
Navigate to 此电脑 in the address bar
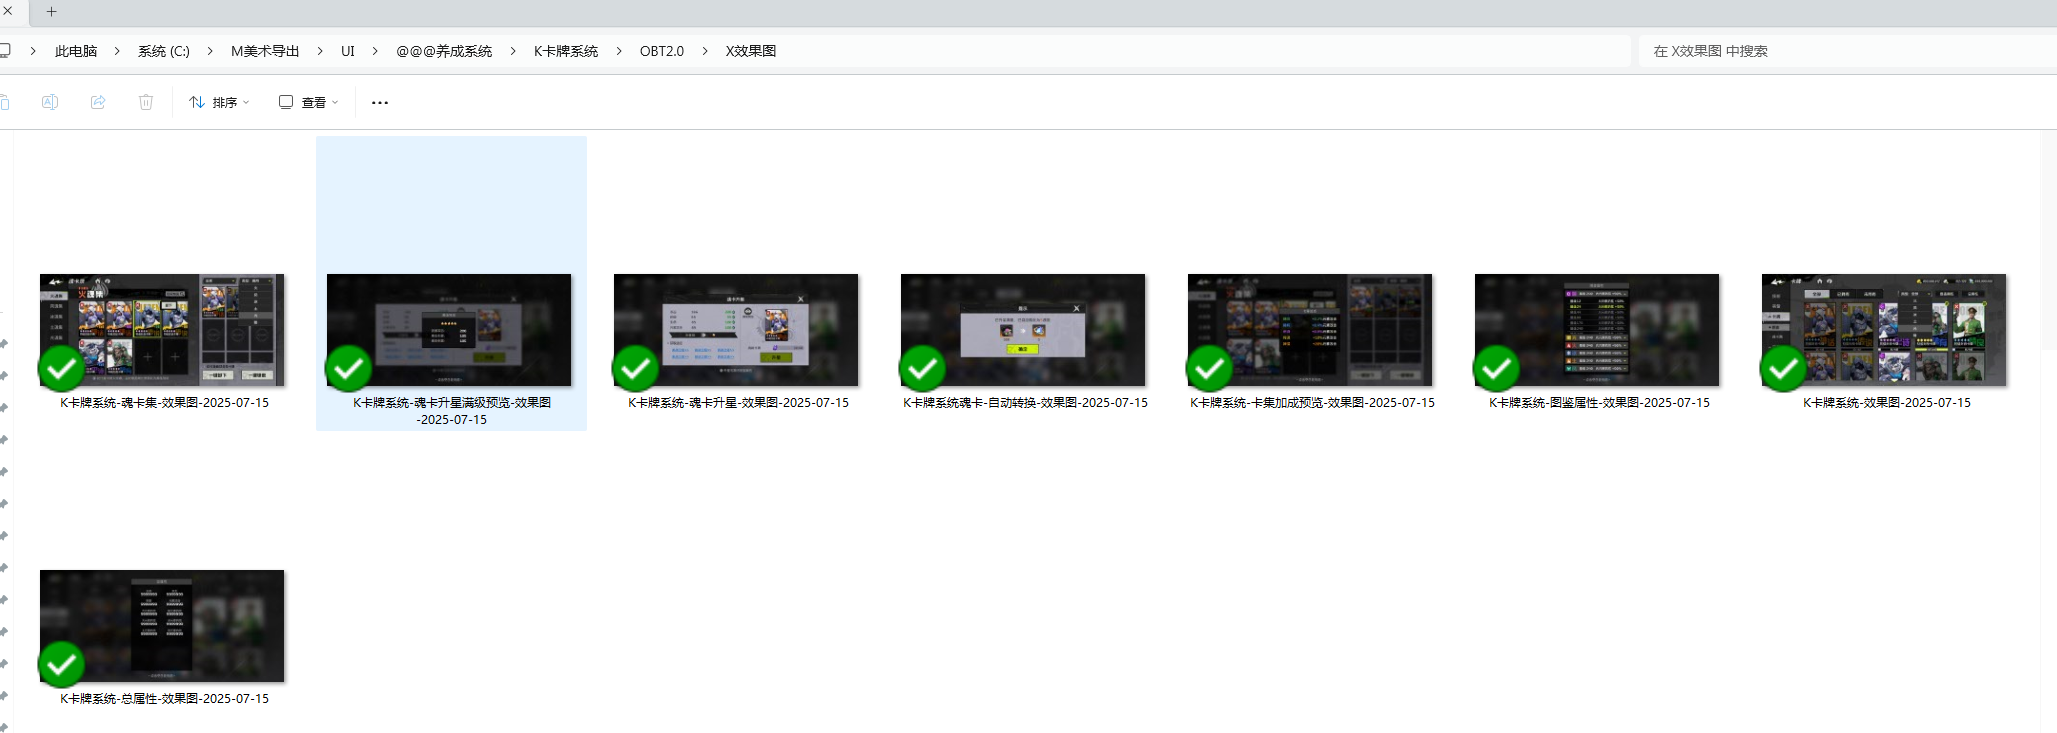(76, 51)
